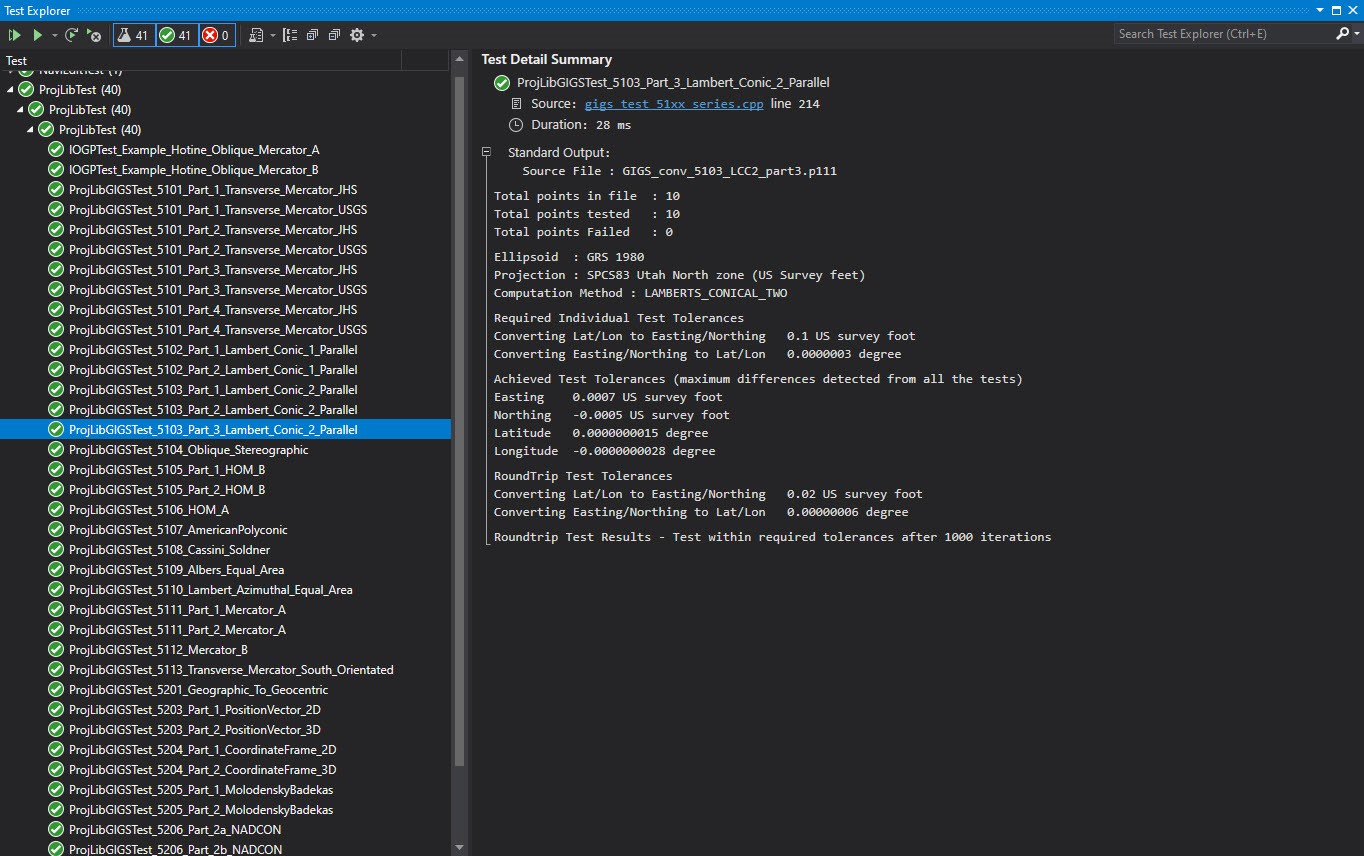Click the Cancel test run icon
This screenshot has height=856, width=1364.
(94, 35)
